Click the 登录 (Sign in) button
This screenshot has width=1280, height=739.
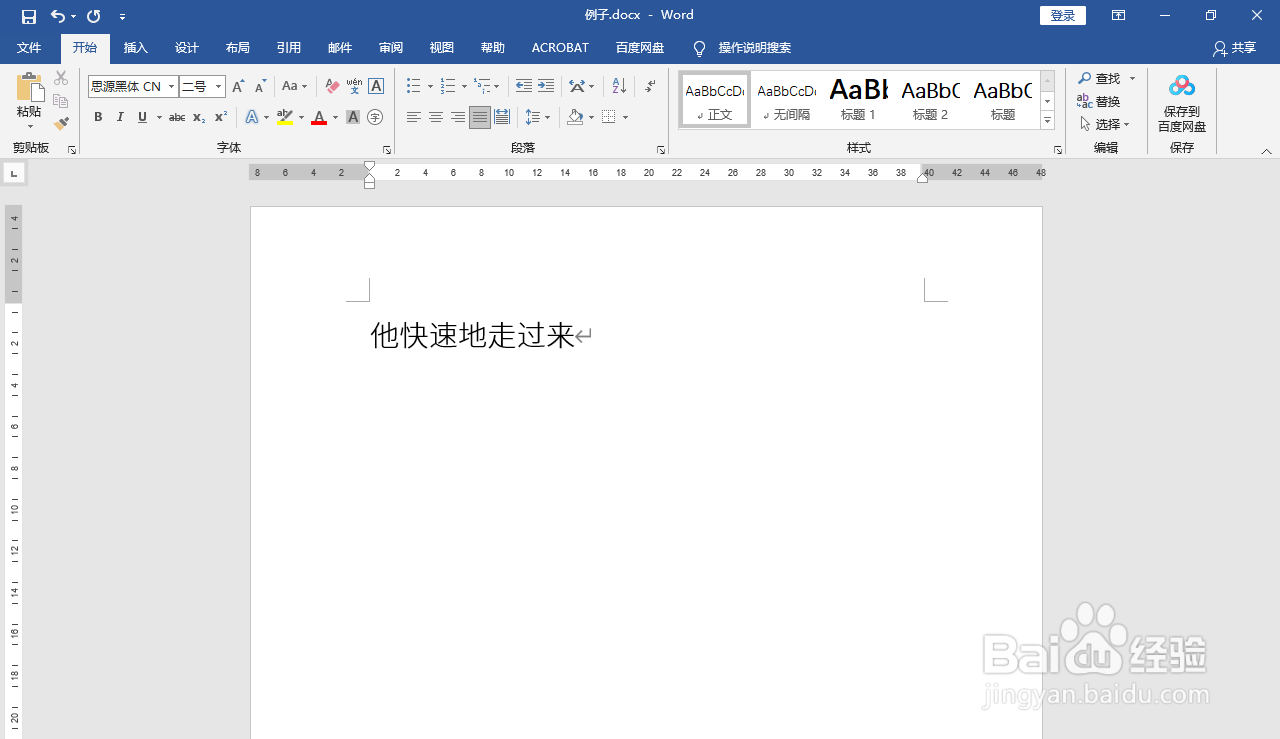1062,16
